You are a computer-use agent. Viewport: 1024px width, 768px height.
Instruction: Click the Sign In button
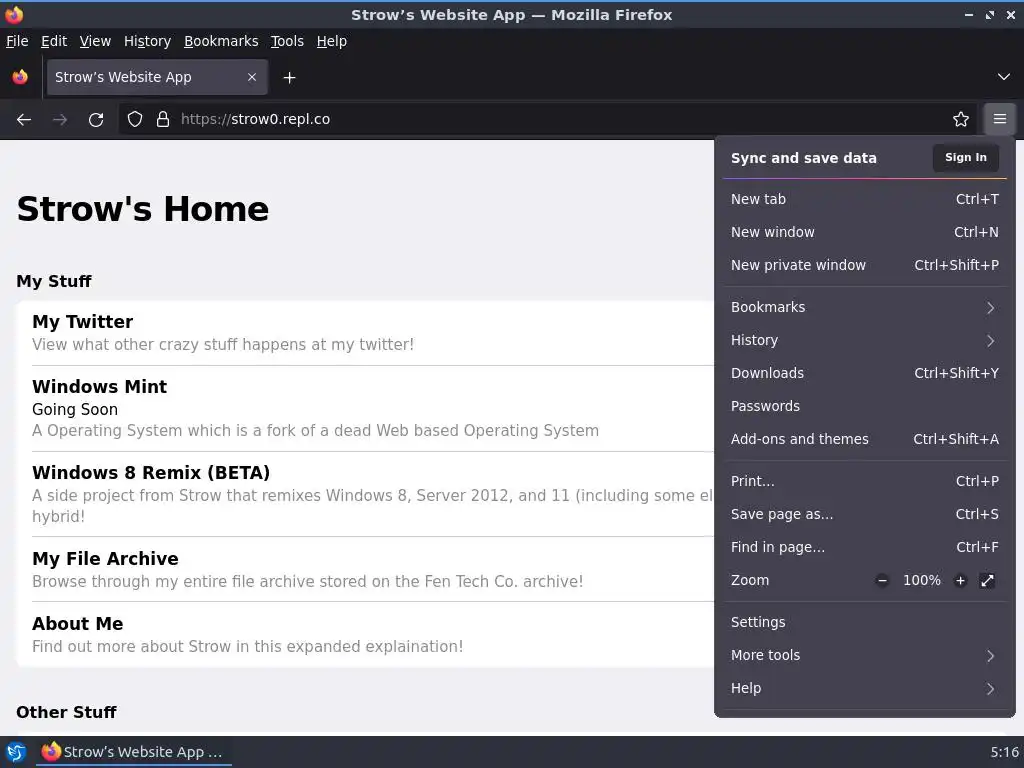coord(965,157)
